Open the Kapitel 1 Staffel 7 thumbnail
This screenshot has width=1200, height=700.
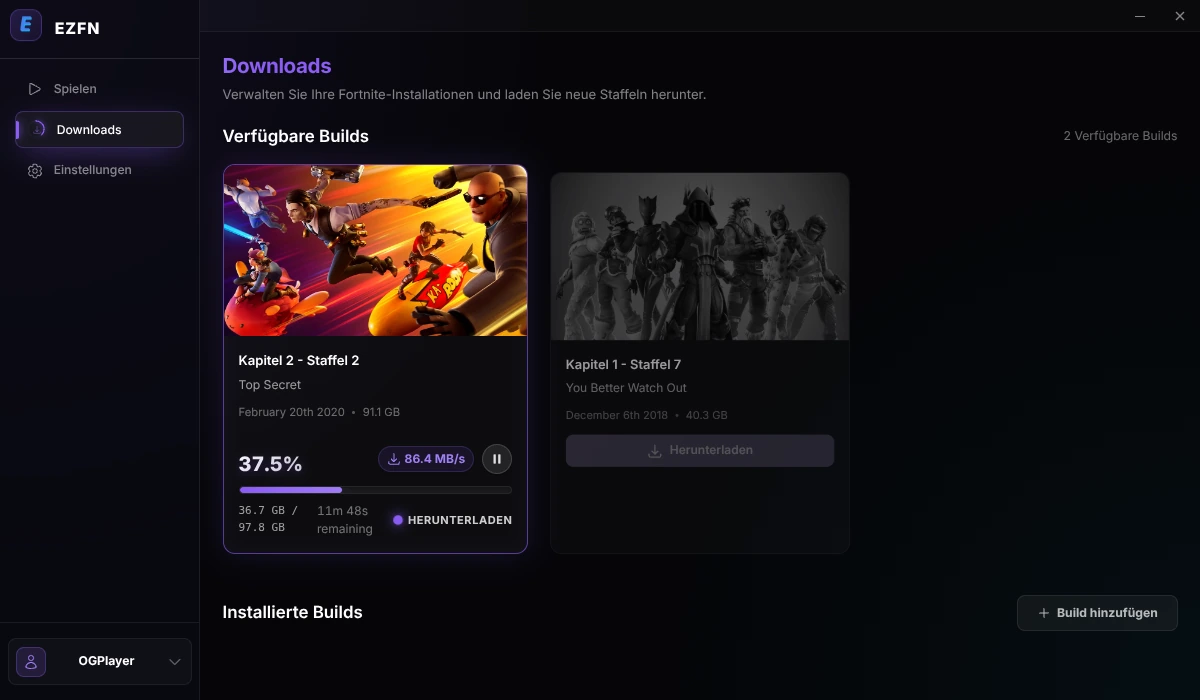(700, 256)
